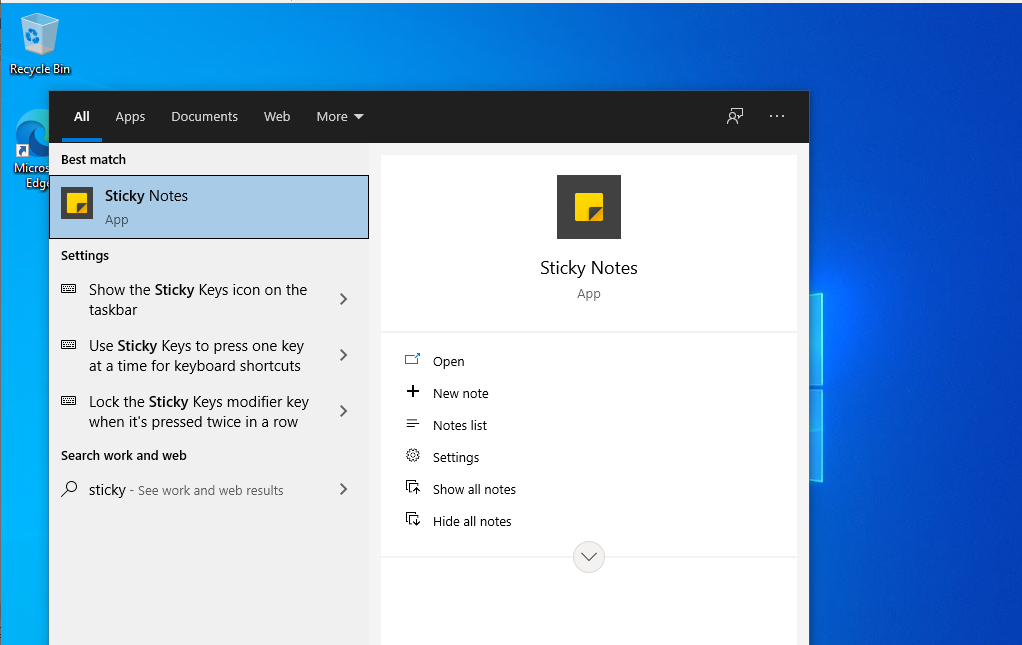Select the Microsoft Edge desktop shortcut
This screenshot has width=1022, height=645.
[31, 149]
